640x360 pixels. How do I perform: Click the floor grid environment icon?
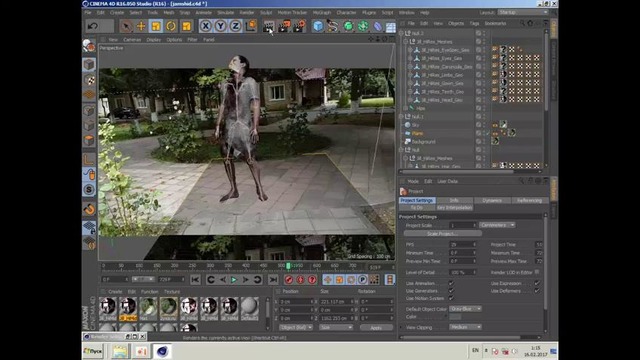(x=391, y=27)
